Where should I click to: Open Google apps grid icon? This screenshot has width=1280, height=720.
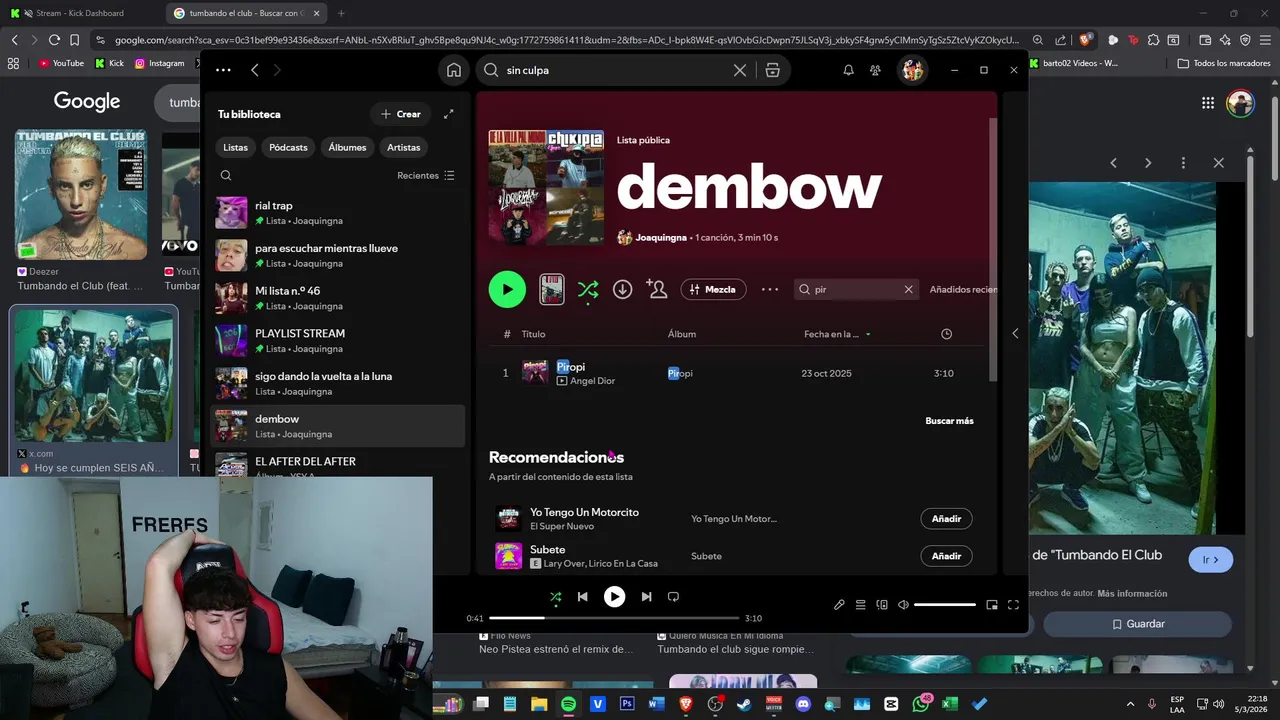click(1208, 102)
